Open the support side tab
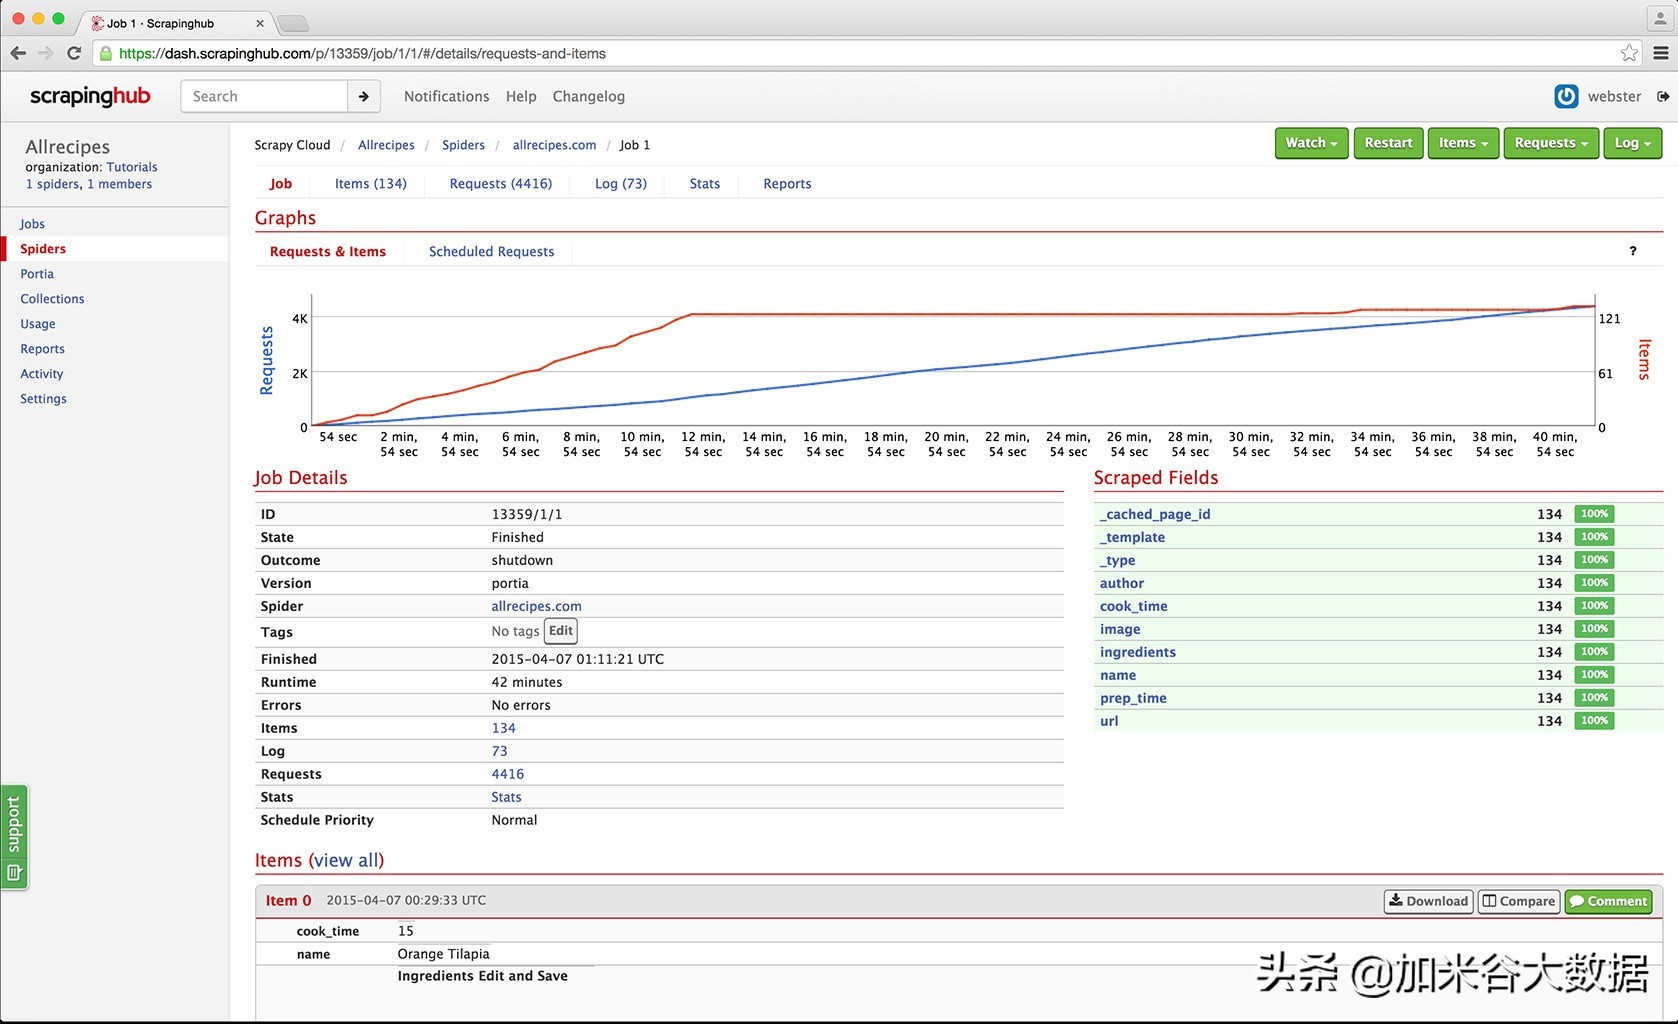1678x1024 pixels. tap(14, 837)
